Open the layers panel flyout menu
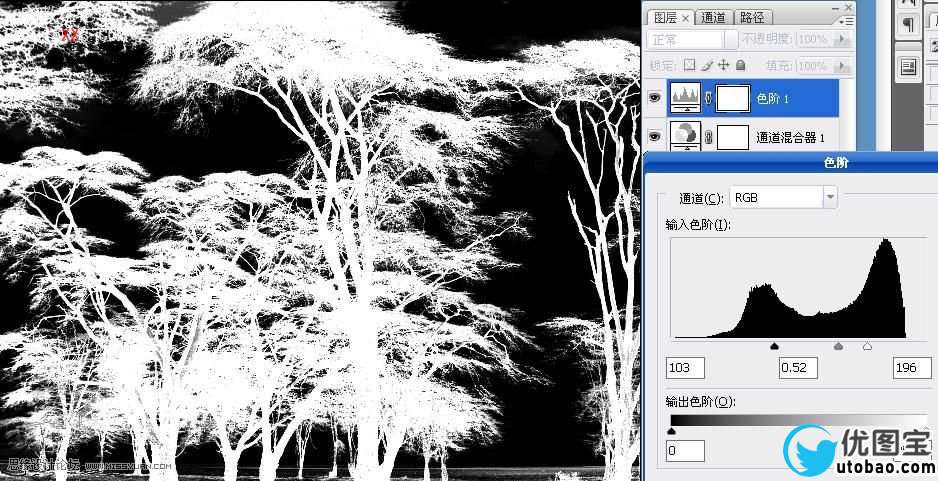938x481 pixels. [x=846, y=21]
